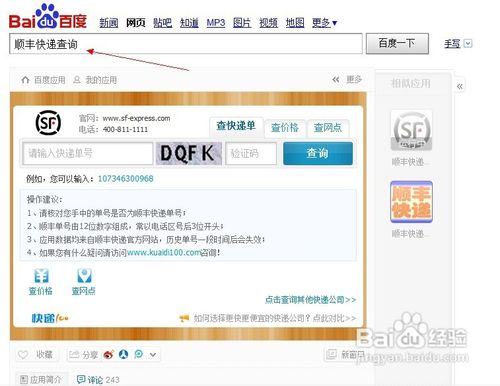Open the 知道 link

189,23
